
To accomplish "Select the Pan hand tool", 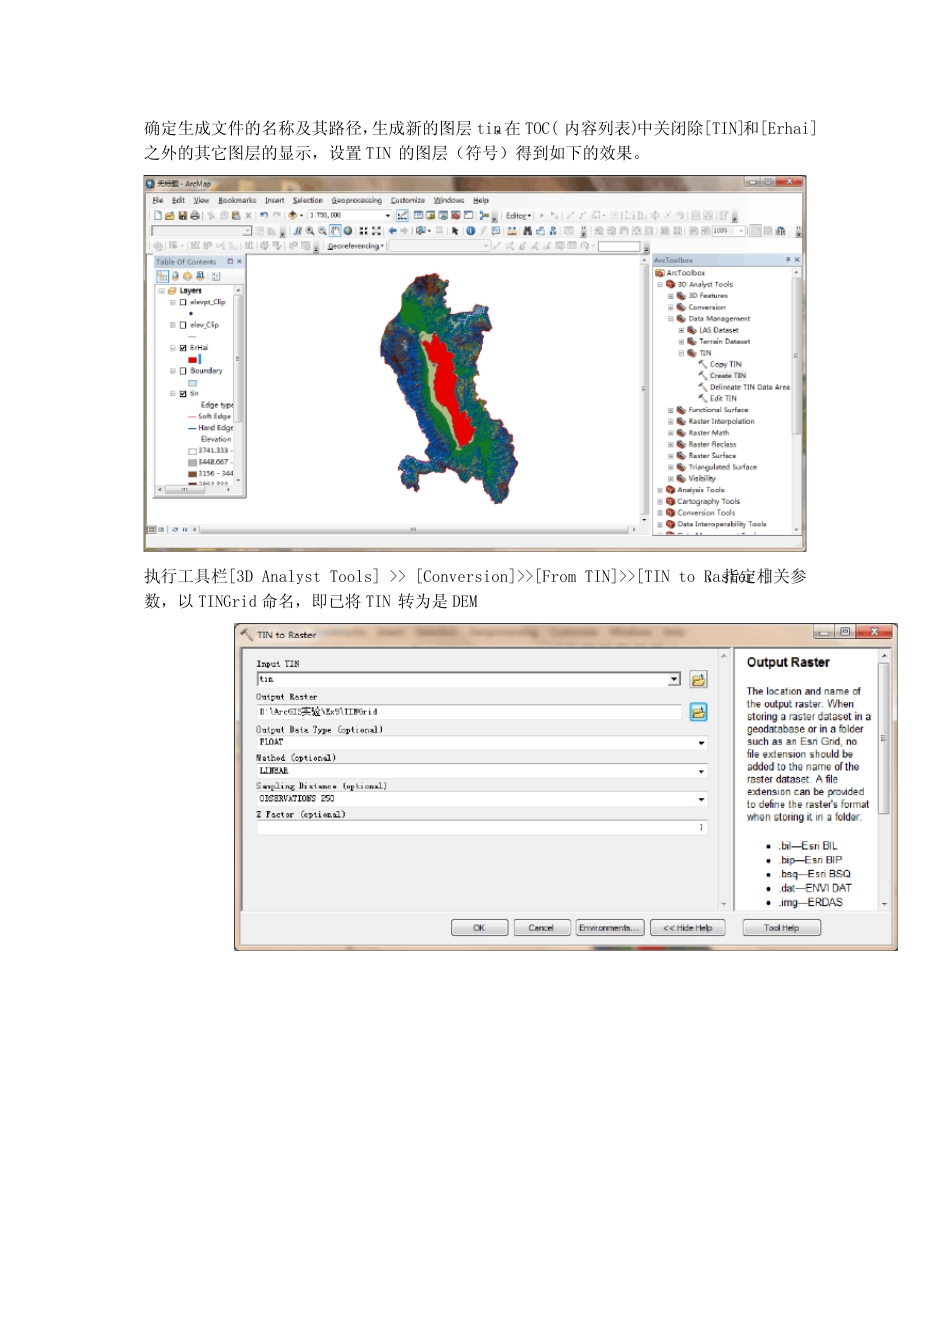I will 335,231.
